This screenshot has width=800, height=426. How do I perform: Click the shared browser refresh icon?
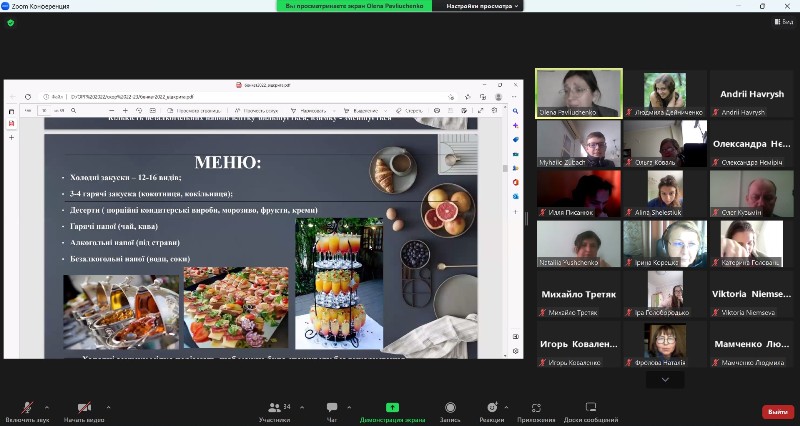click(x=28, y=97)
